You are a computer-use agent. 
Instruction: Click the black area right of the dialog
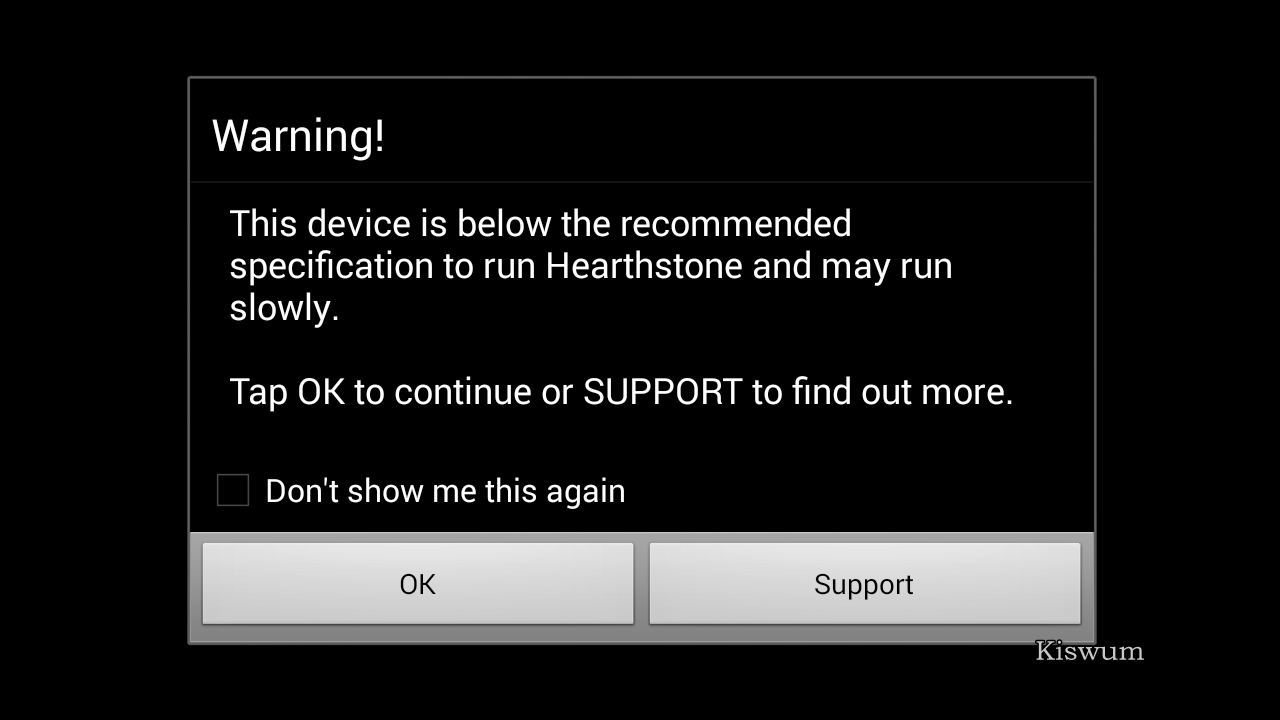[1188, 360]
